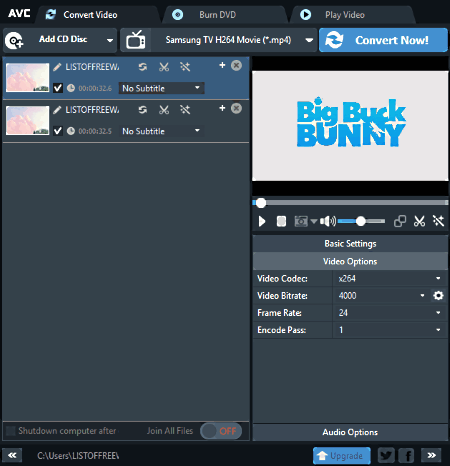Click the first file's LISTOFFREEW name
Viewport: 450px width, 466px height.
click(92, 67)
